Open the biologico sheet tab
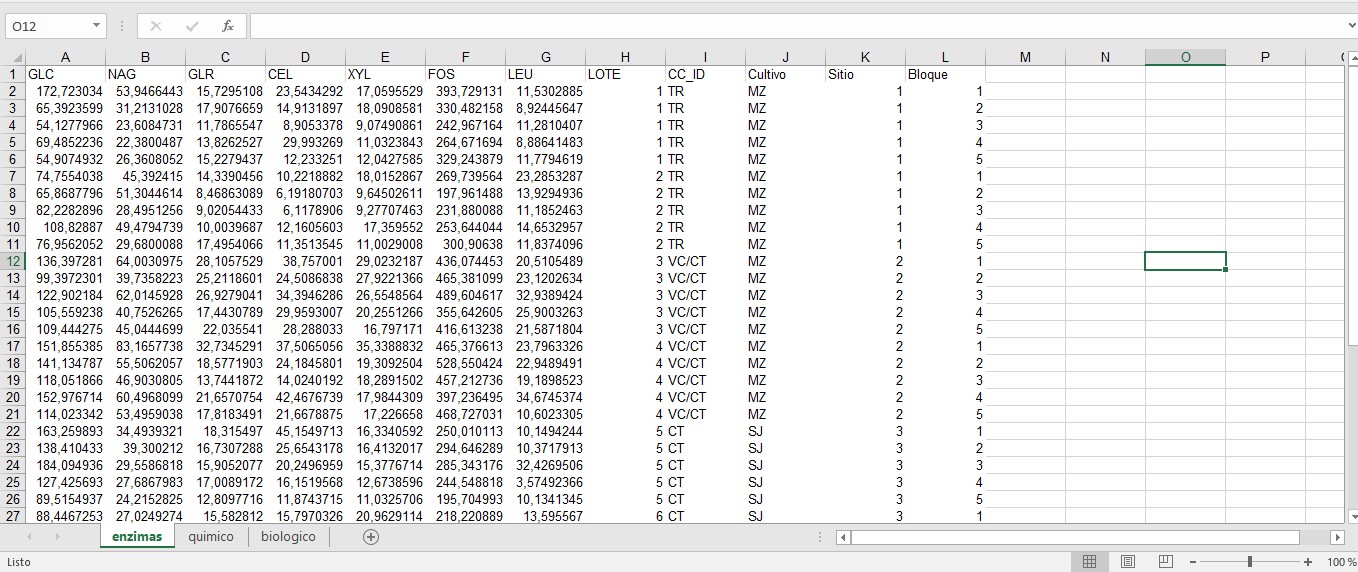The image size is (1358, 572). pyautogui.click(x=288, y=537)
